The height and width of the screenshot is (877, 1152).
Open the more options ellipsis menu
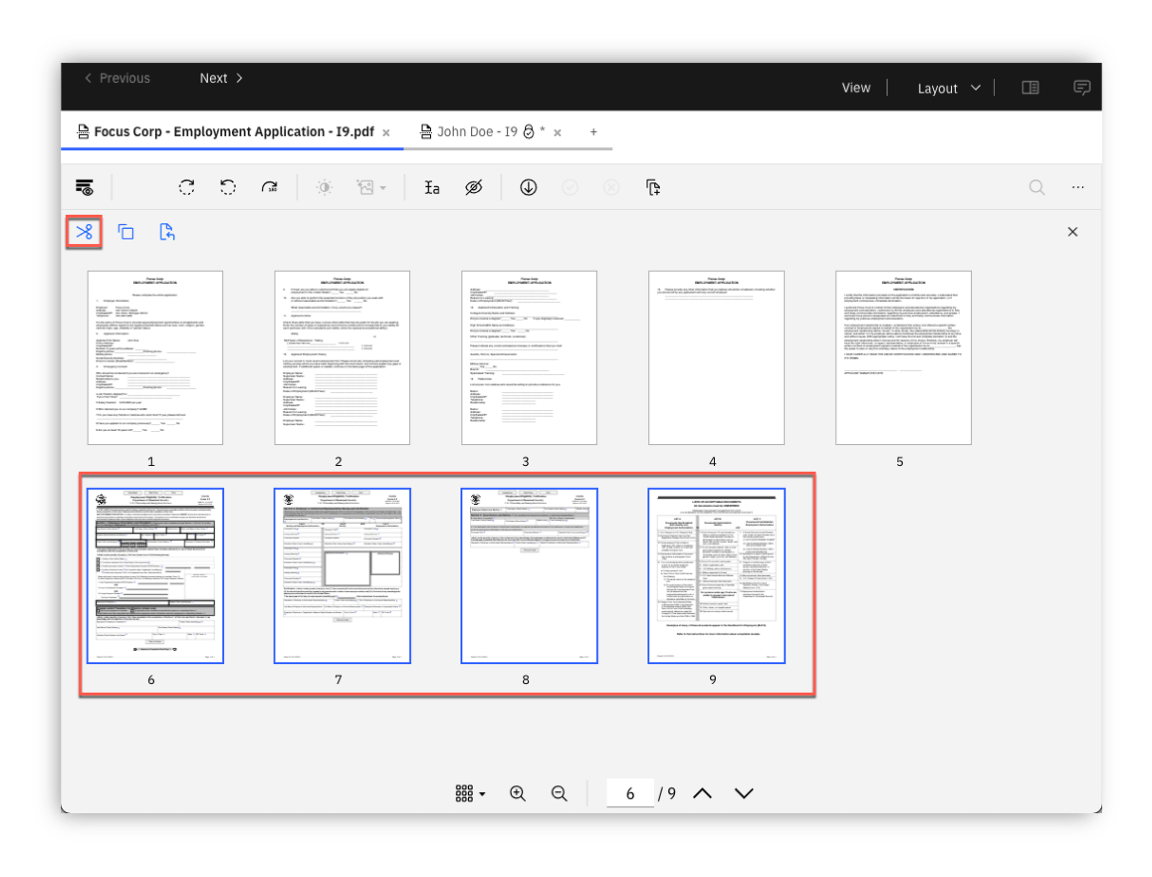[x=1078, y=187]
